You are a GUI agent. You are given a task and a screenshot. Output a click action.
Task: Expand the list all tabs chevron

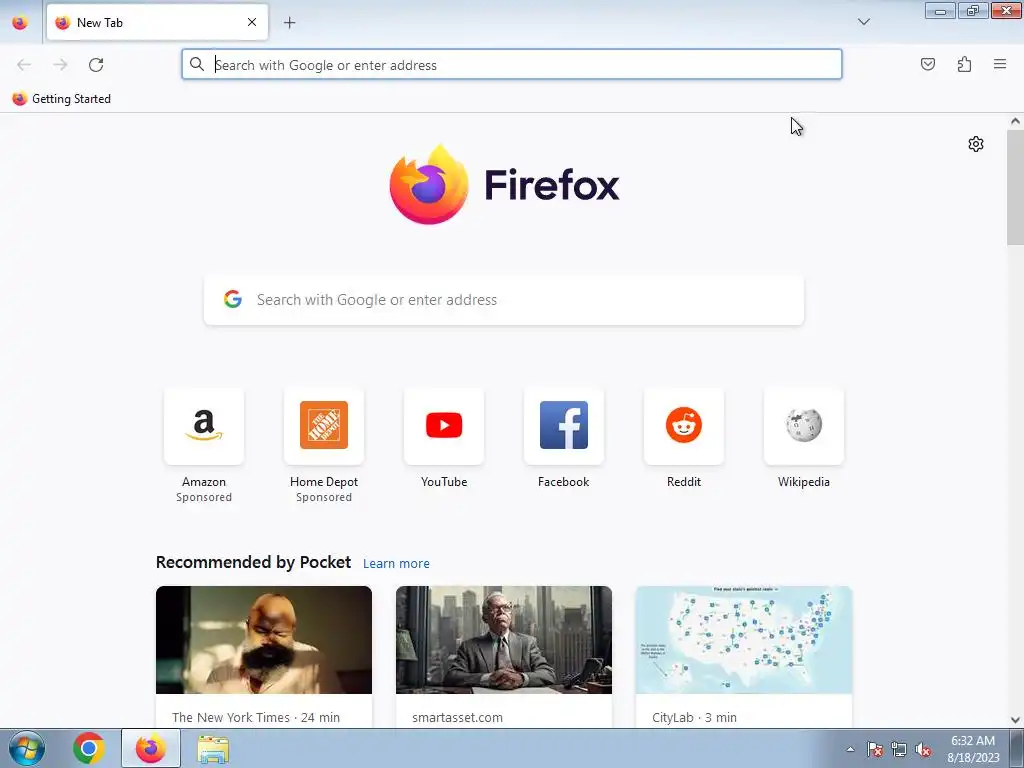click(x=863, y=22)
